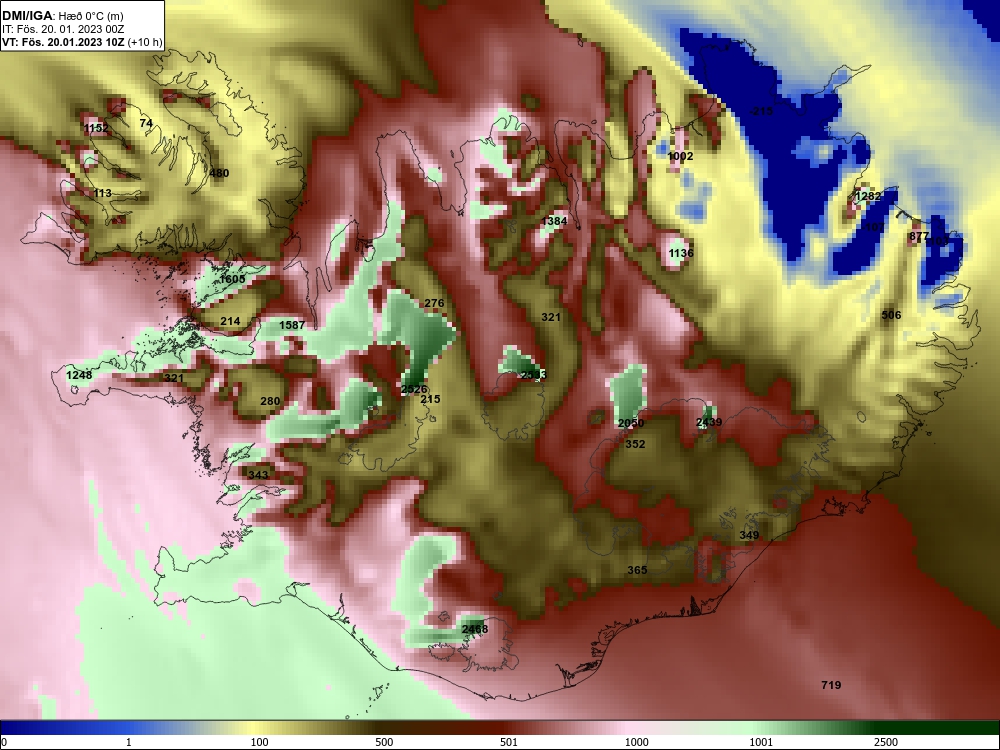
Task: Click the map value 506
Action: (891, 315)
